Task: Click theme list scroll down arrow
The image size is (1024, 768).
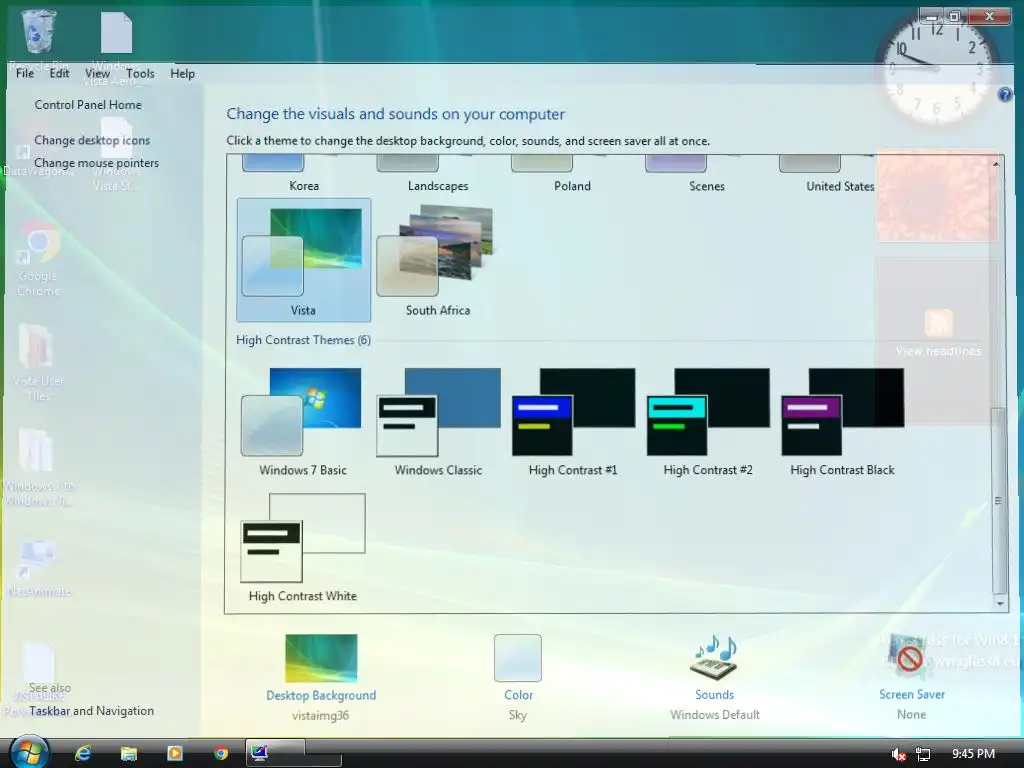Action: (1000, 603)
